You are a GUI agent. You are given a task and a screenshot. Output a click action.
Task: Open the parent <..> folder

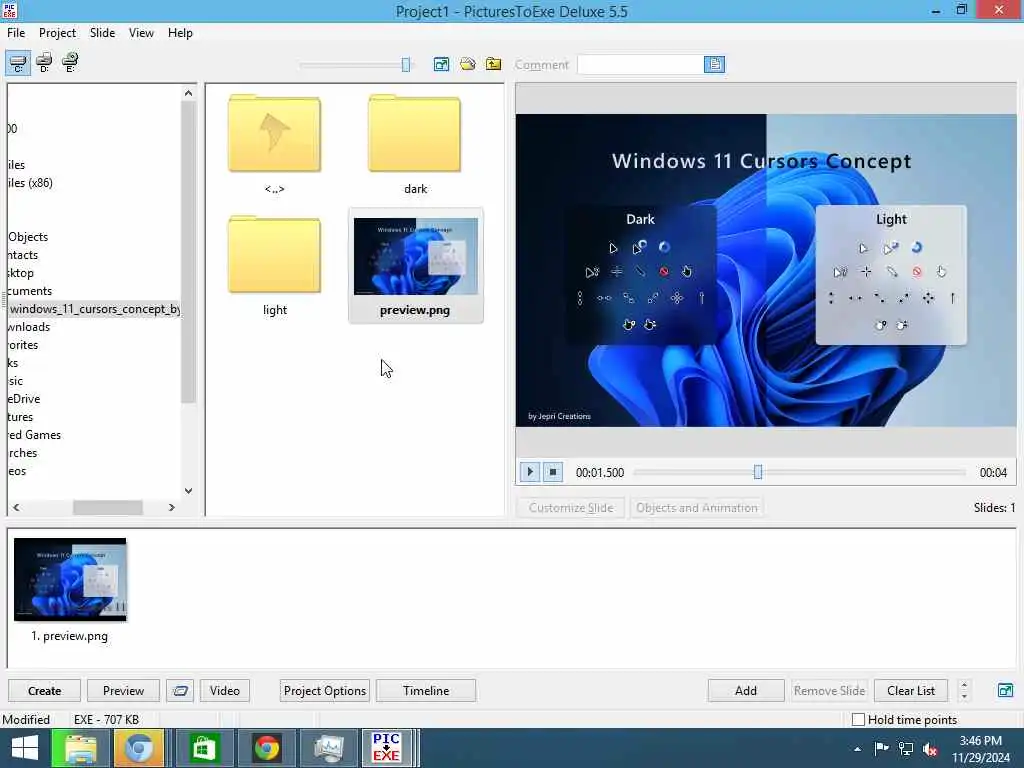274,144
